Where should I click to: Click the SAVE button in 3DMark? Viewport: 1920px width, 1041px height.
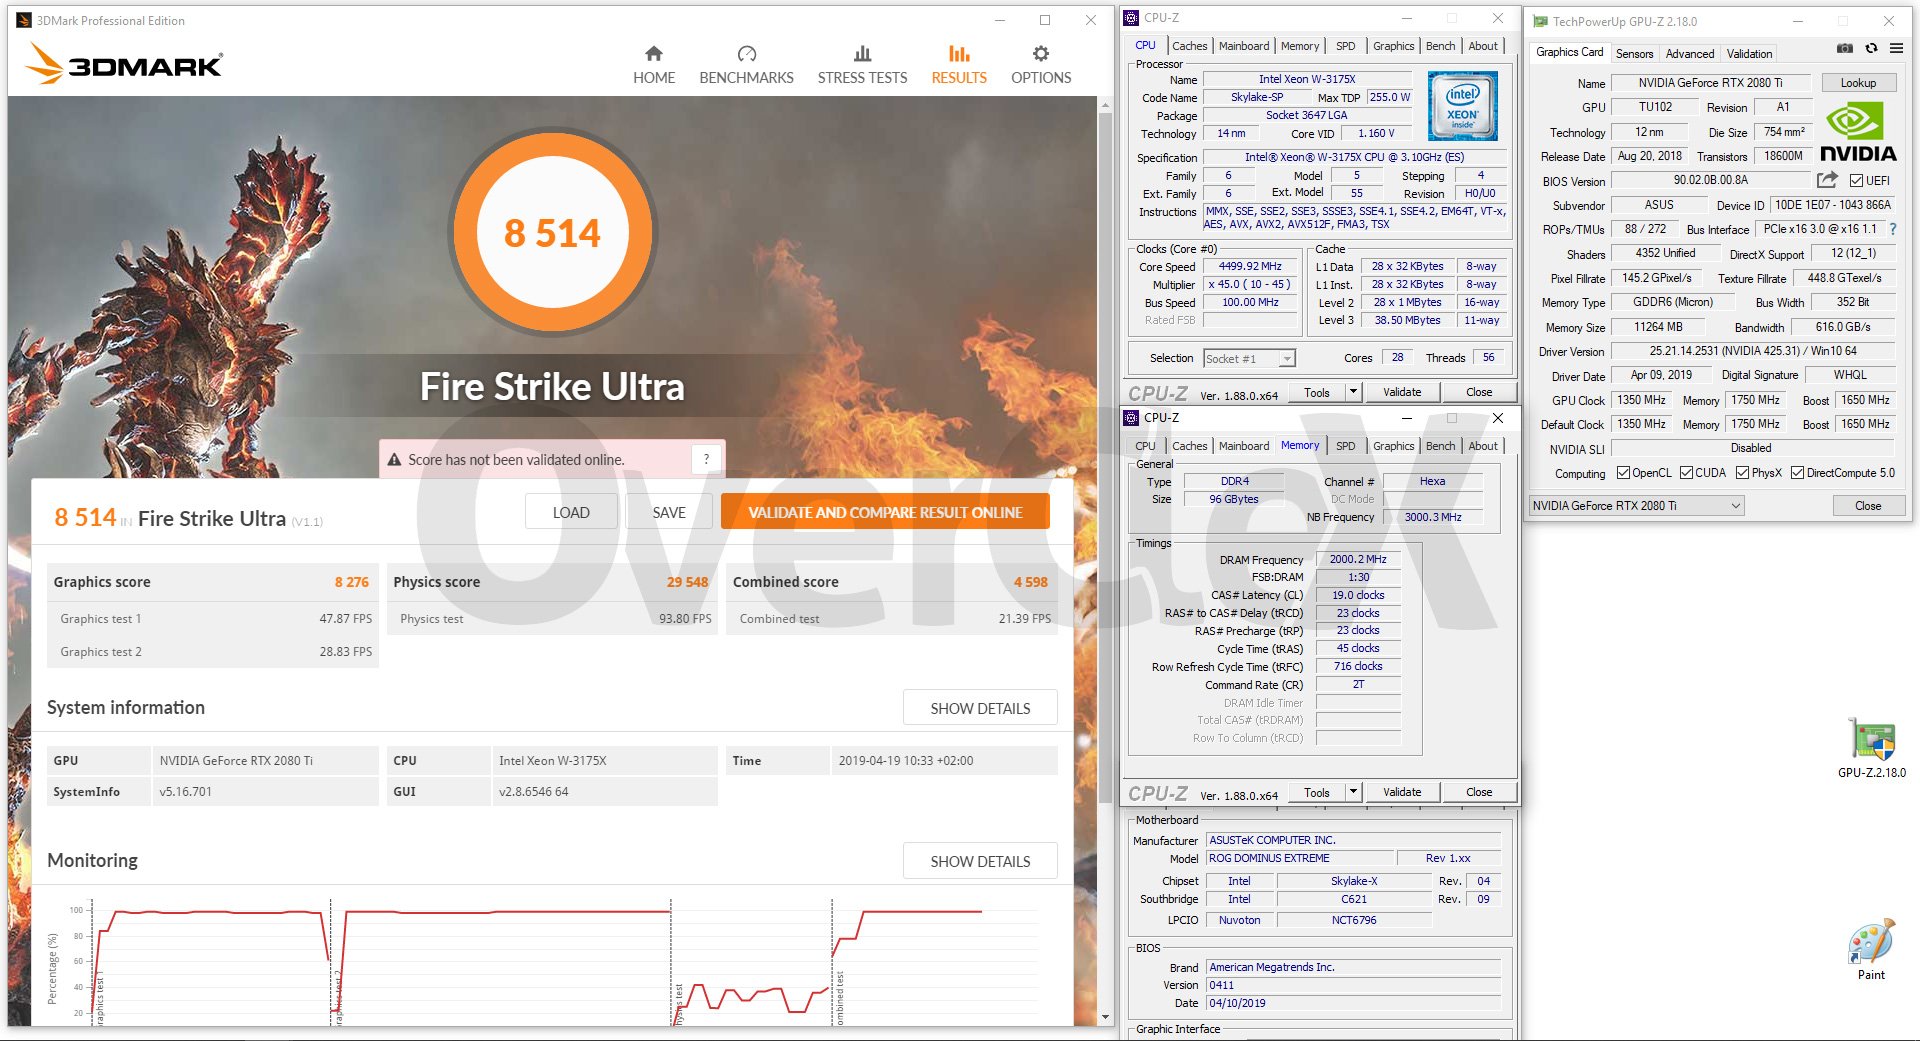[669, 512]
